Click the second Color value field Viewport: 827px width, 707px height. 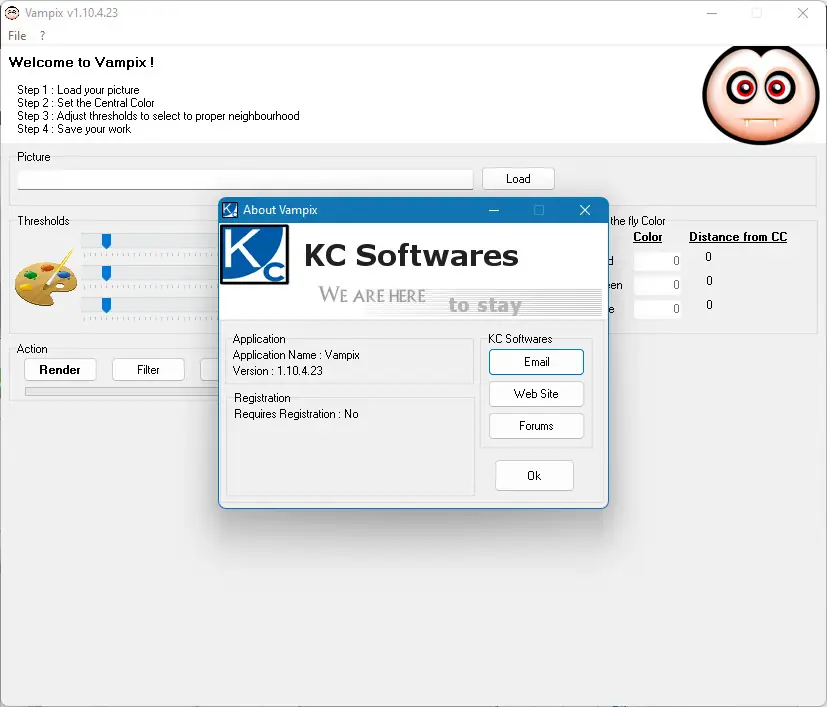(x=657, y=285)
